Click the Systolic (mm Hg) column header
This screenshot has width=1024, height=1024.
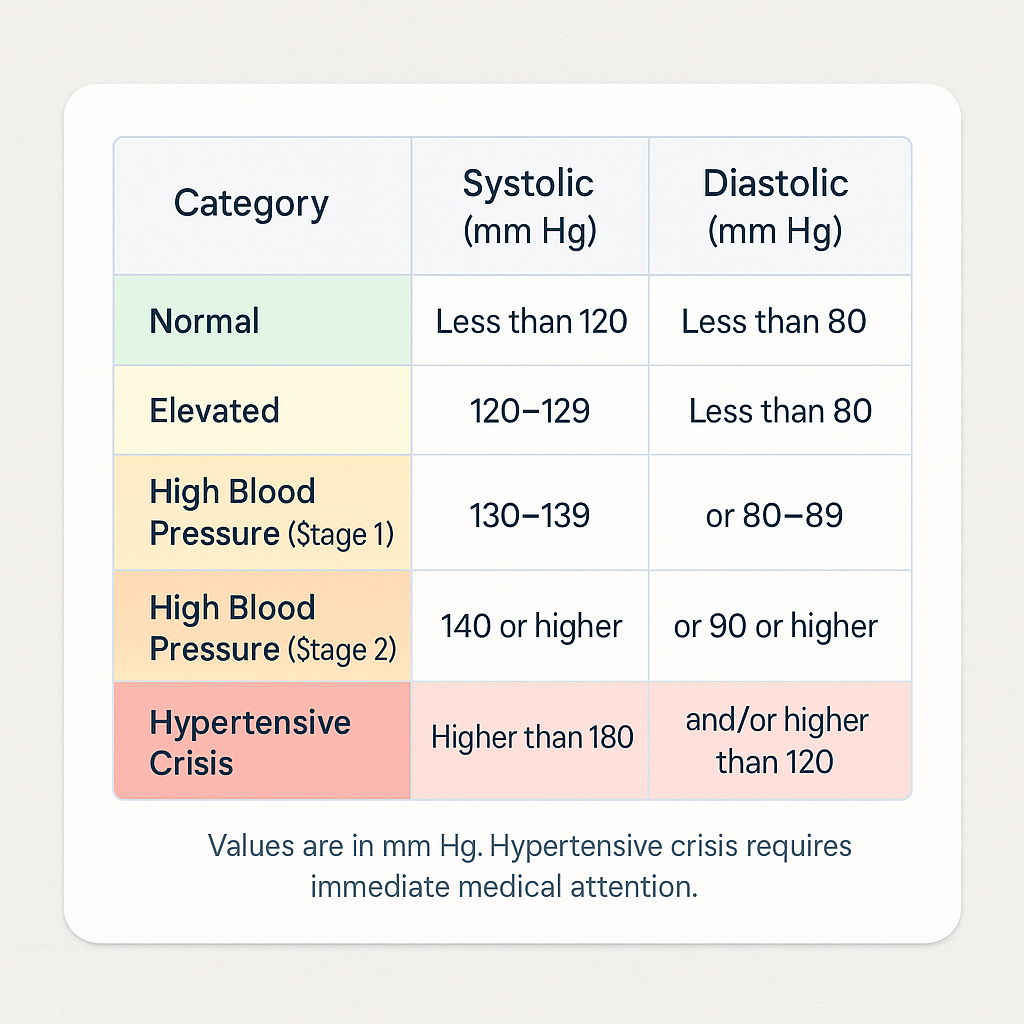529,207
